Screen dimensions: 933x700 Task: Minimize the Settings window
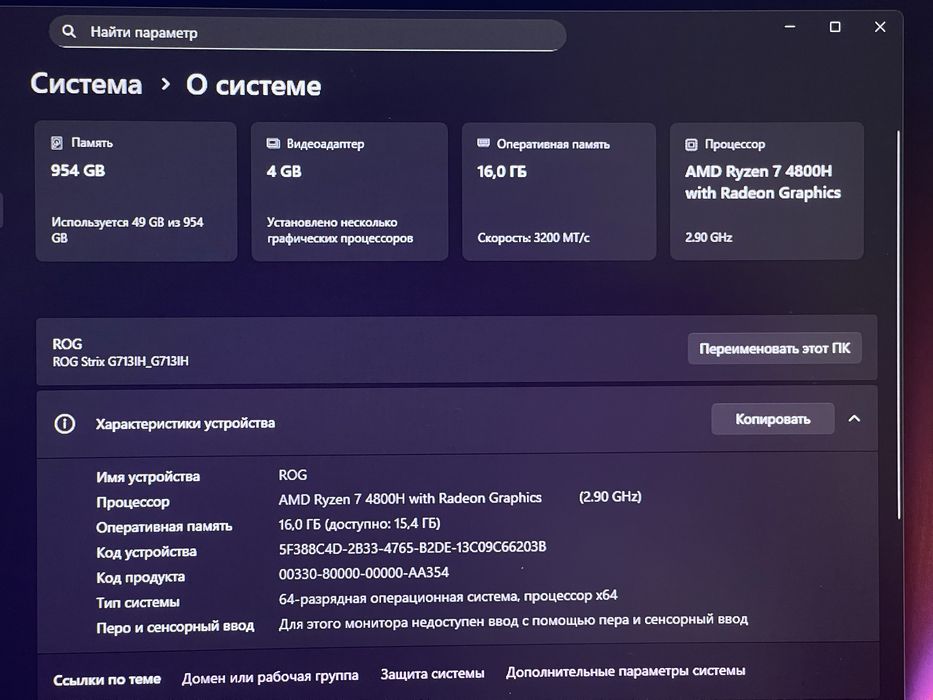coord(790,27)
